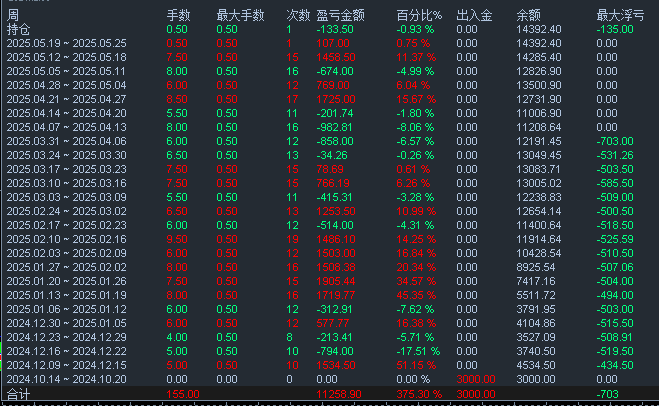Sort by the 手数 column header
The height and width of the screenshot is (406, 659).
pyautogui.click(x=178, y=16)
